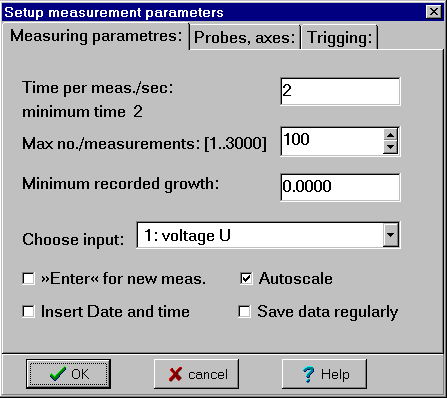Click the 'Time per meas./sec:' label
Screen dimensions: 447x398
(x=98, y=88)
